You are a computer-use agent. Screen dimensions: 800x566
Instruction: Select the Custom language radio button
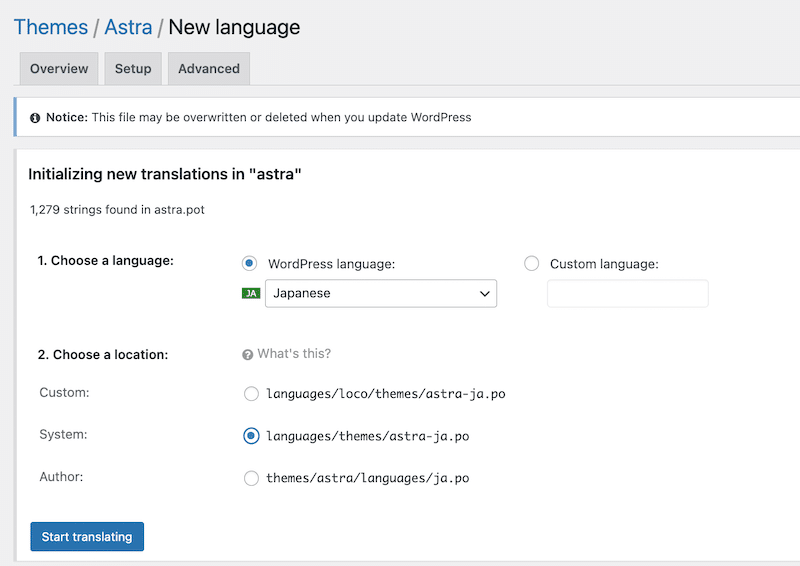click(x=532, y=263)
